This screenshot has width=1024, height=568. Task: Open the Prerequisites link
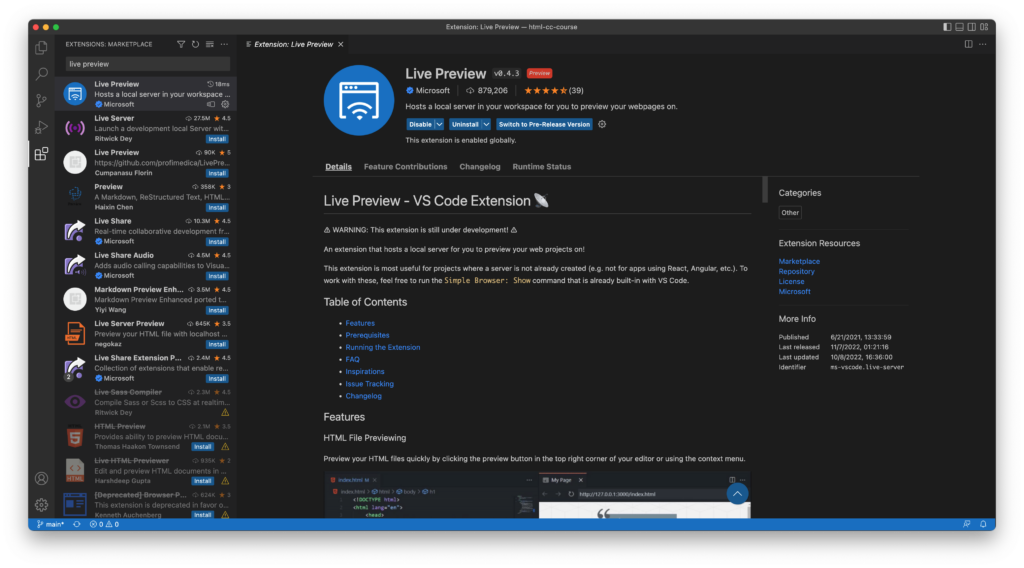pos(367,335)
